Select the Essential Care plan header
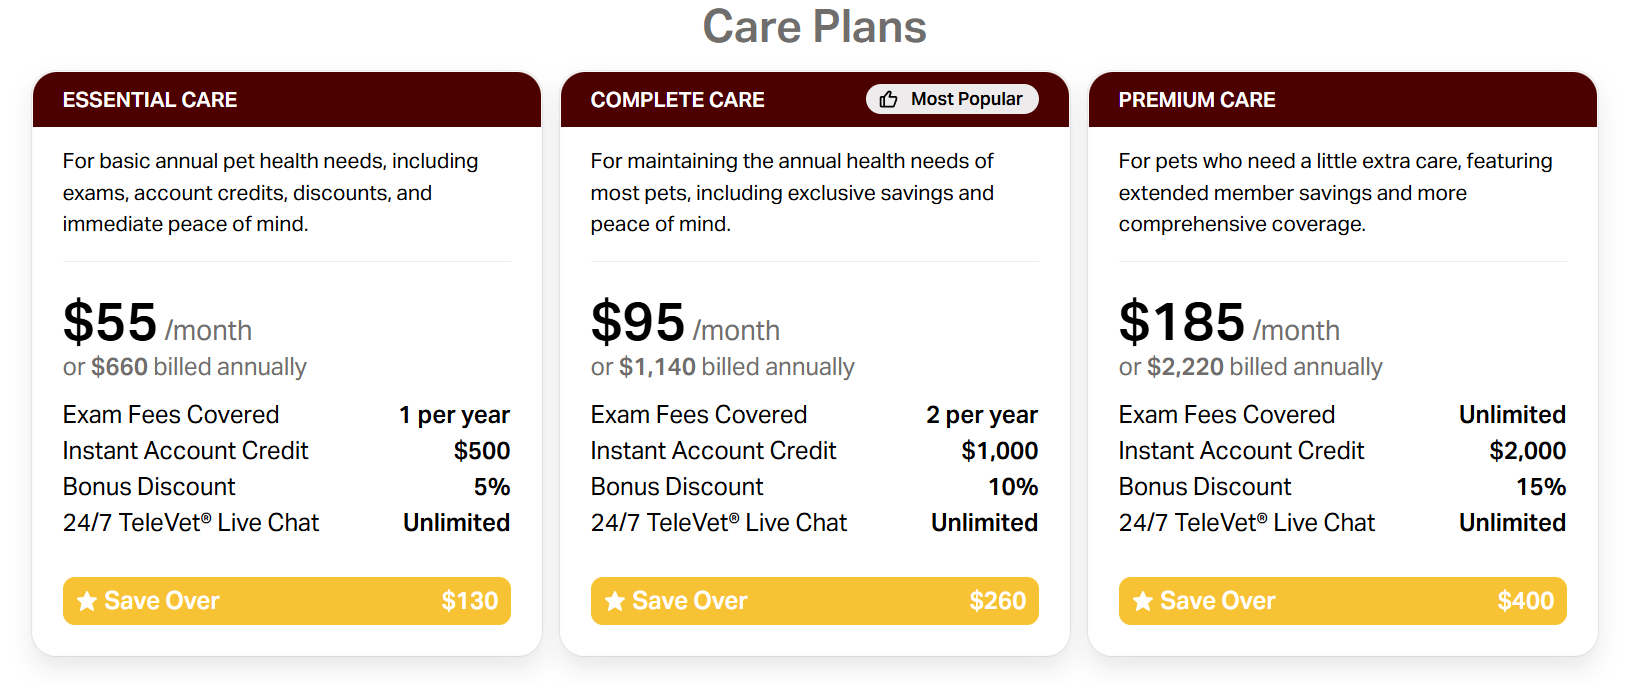The width and height of the screenshot is (1636, 684). [150, 100]
